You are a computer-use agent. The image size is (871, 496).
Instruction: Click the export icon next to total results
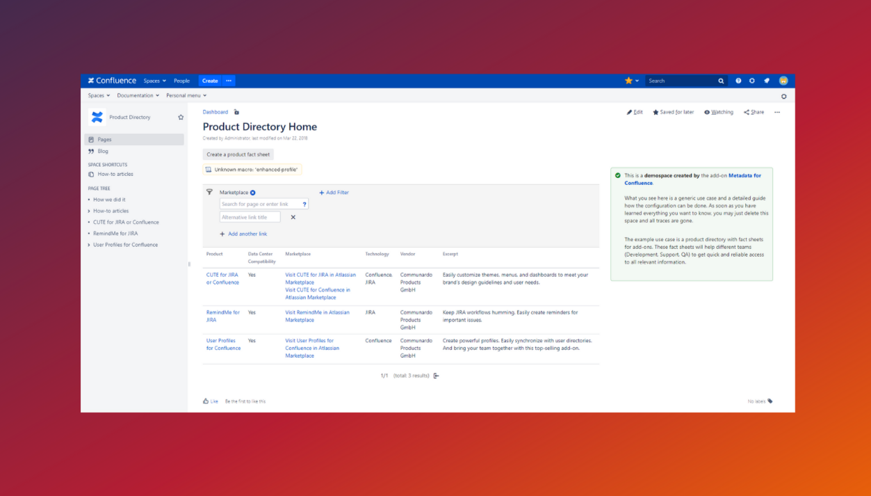(436, 376)
